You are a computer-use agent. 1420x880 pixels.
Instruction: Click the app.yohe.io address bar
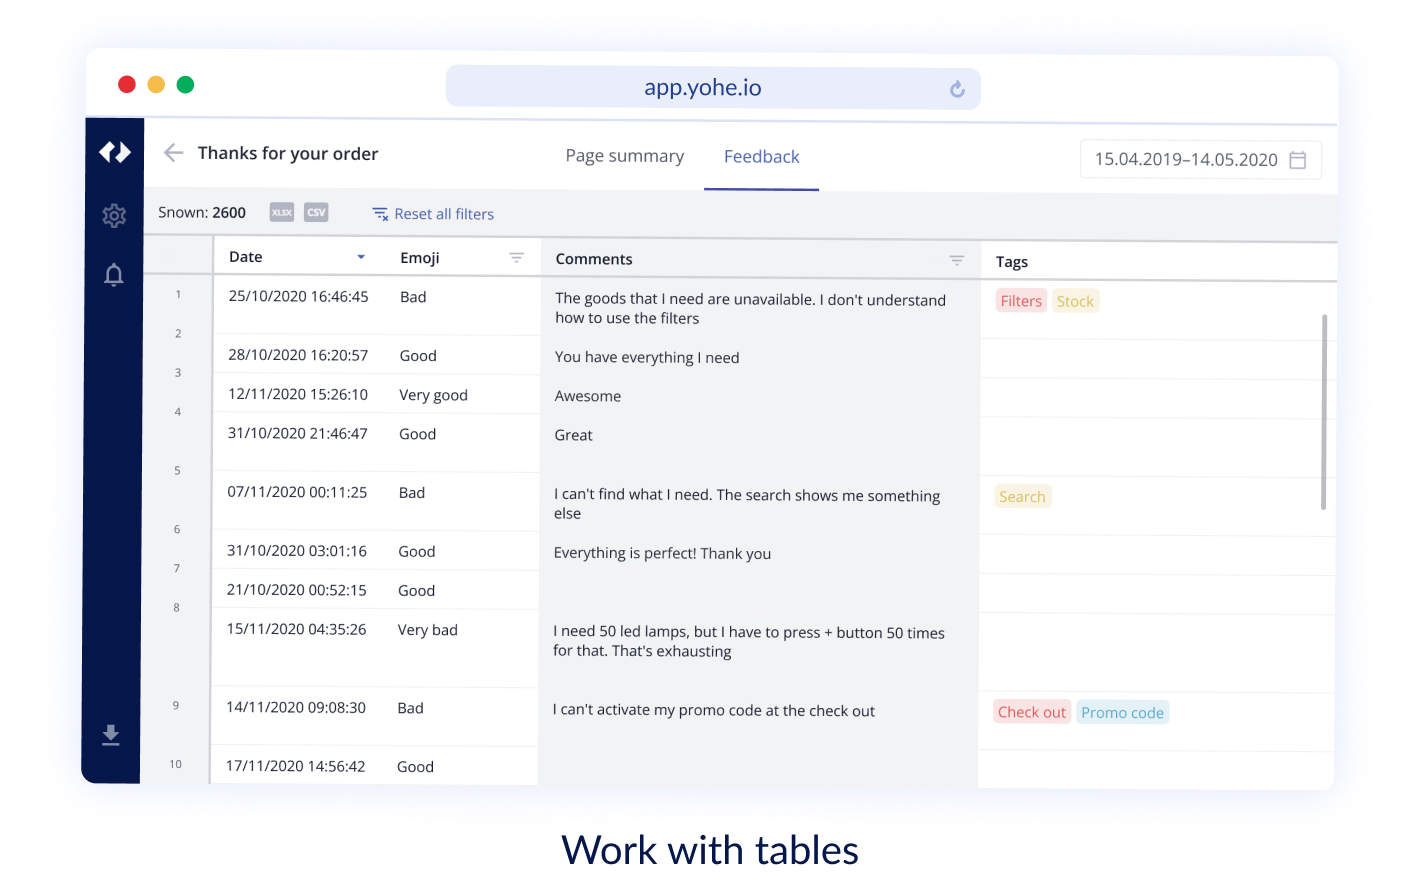coord(702,88)
